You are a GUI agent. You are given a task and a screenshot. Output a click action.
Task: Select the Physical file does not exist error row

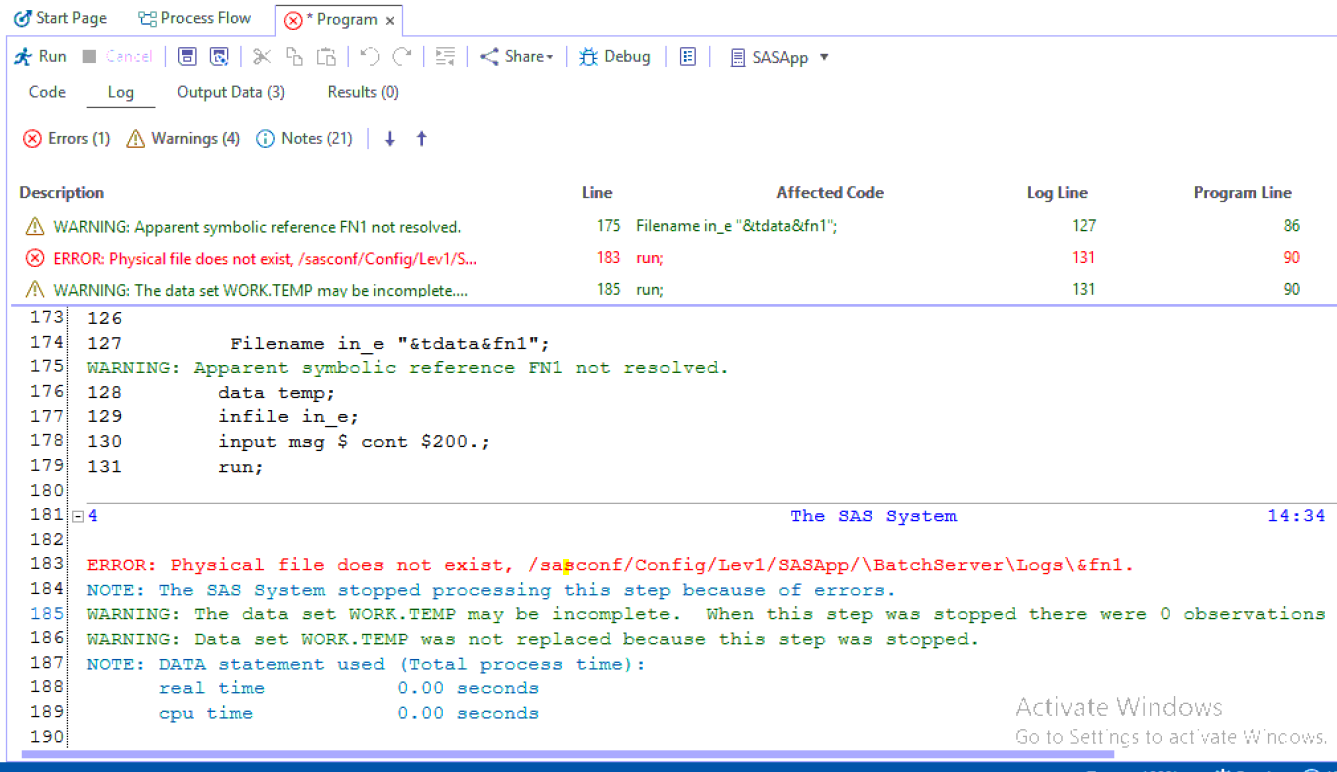pyautogui.click(x=265, y=258)
